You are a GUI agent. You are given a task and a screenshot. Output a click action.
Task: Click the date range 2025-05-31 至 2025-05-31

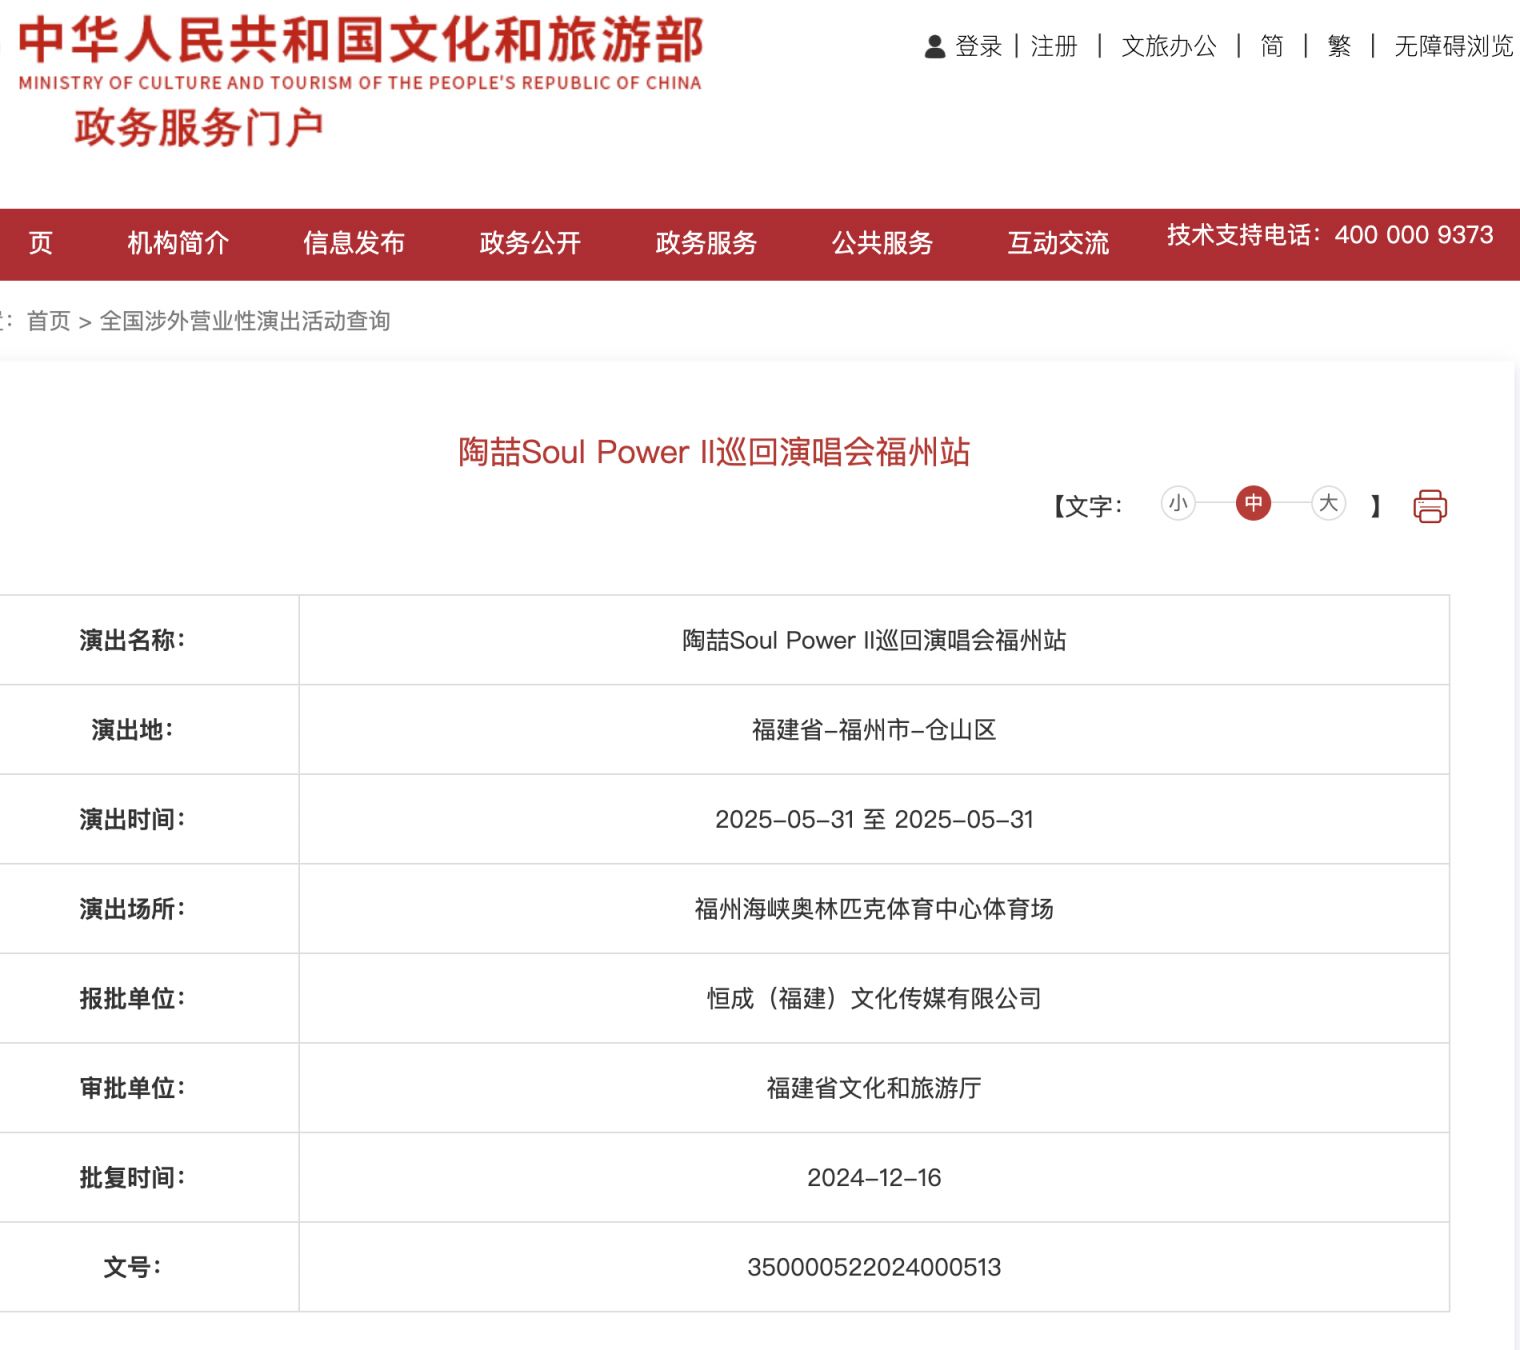pos(874,819)
